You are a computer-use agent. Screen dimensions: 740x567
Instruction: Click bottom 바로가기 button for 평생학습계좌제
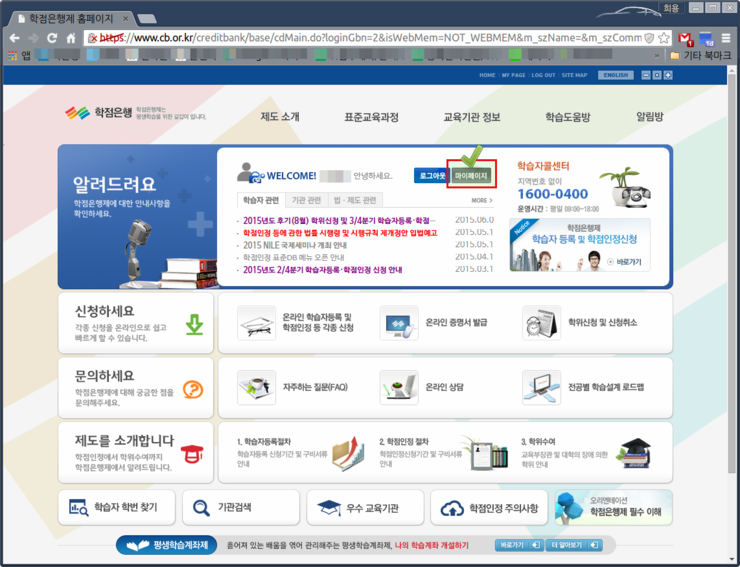(x=519, y=545)
